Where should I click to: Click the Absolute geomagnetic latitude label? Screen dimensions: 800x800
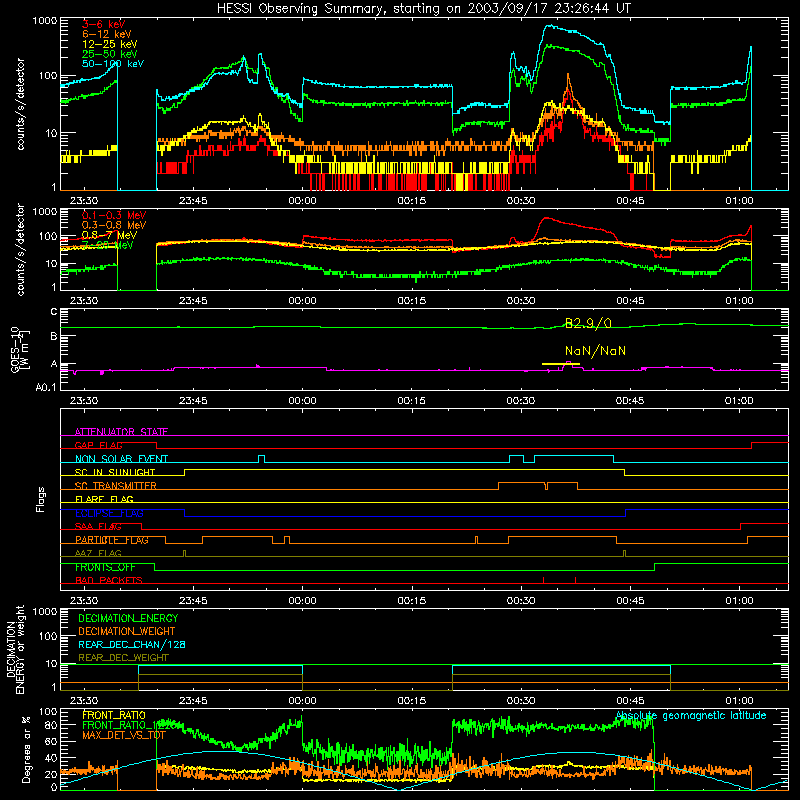[x=691, y=716]
